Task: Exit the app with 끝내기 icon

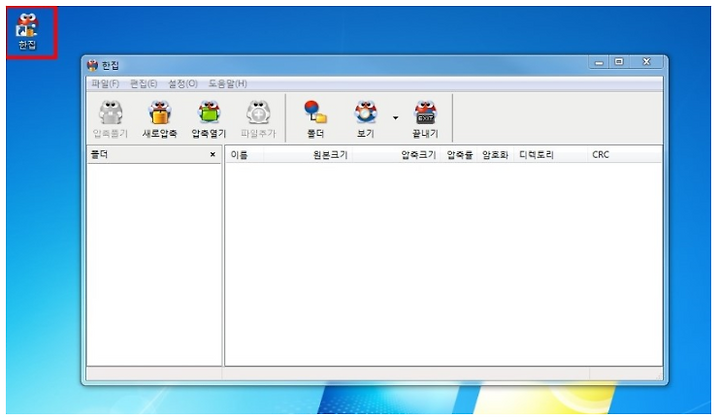Action: pyautogui.click(x=425, y=119)
